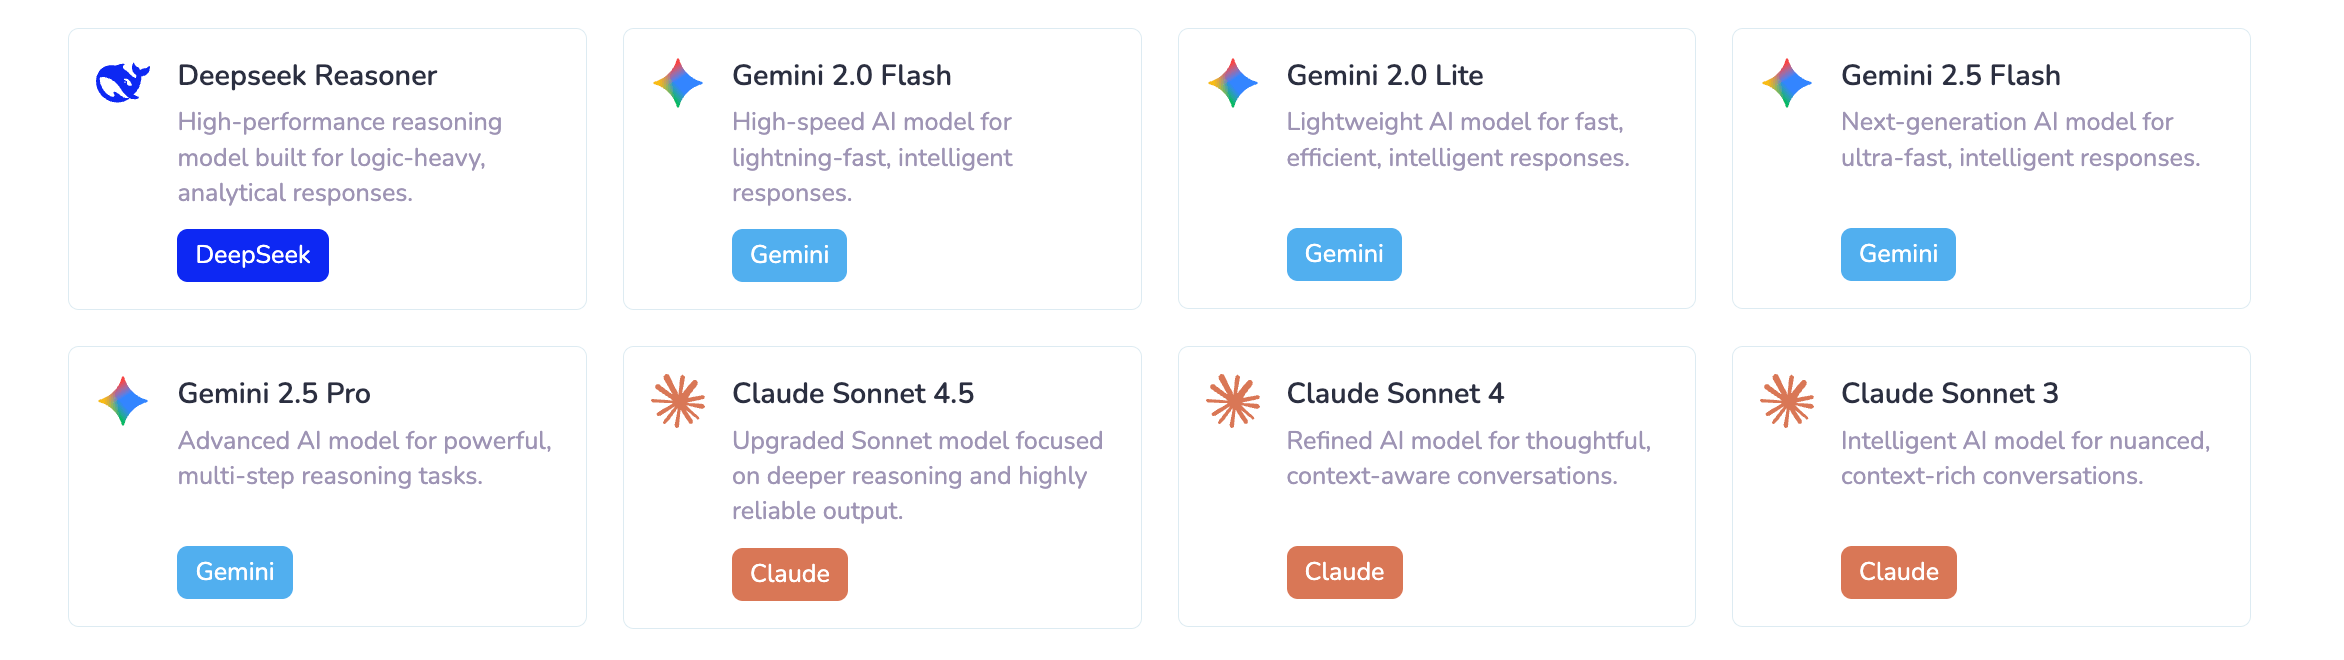Click the Gemini 2.0 Lite star icon

coord(1232,82)
